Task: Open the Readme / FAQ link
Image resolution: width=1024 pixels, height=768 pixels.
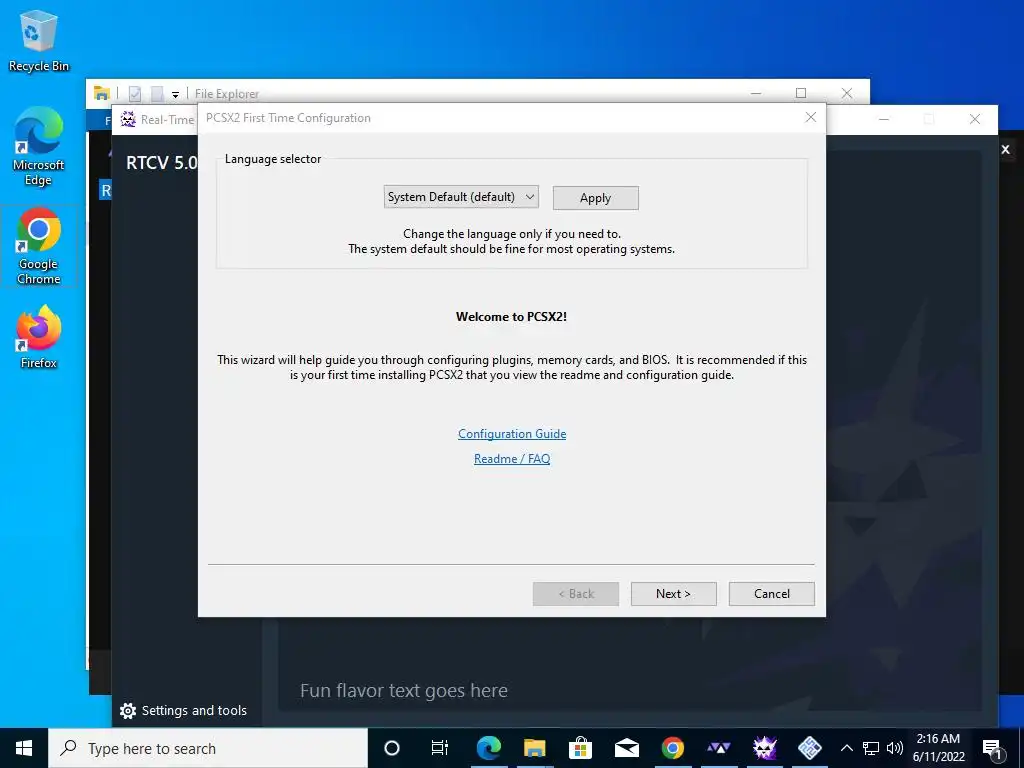Action: 512,458
